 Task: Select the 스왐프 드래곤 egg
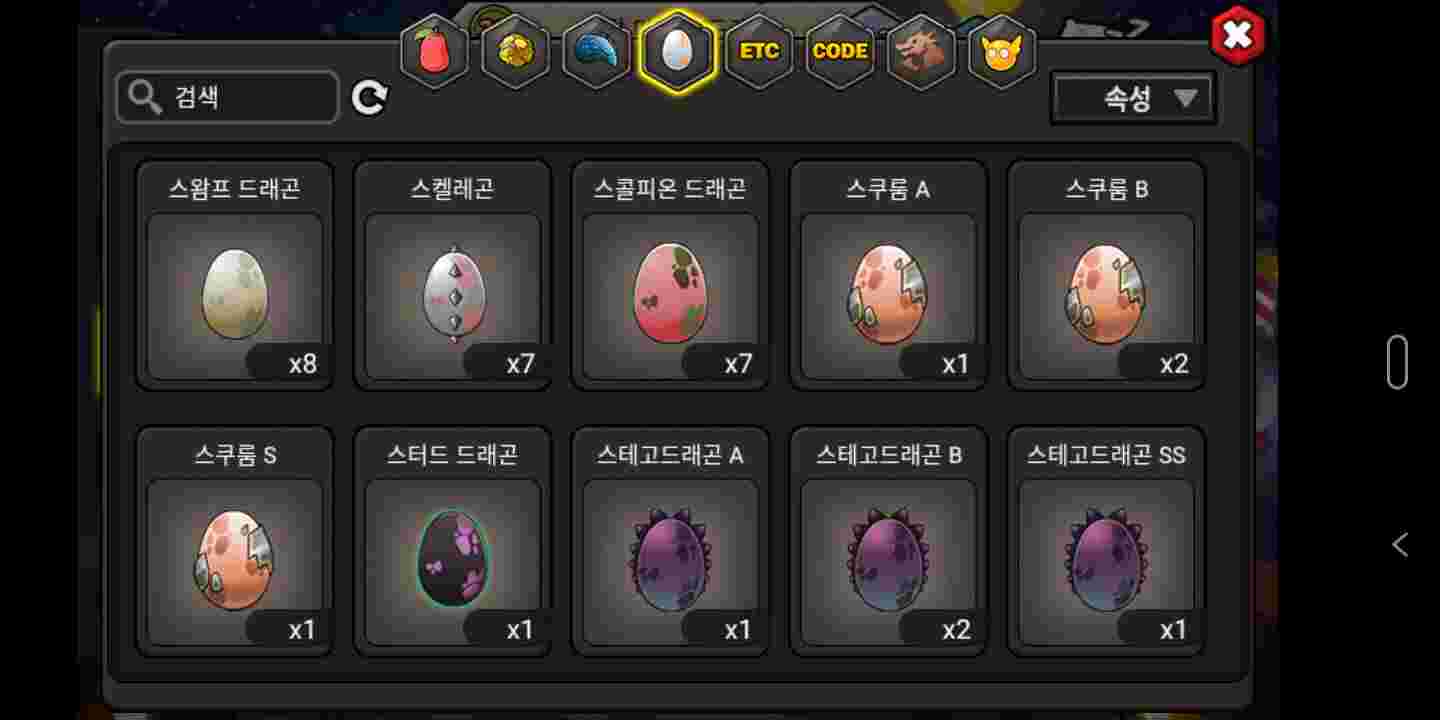(x=235, y=275)
